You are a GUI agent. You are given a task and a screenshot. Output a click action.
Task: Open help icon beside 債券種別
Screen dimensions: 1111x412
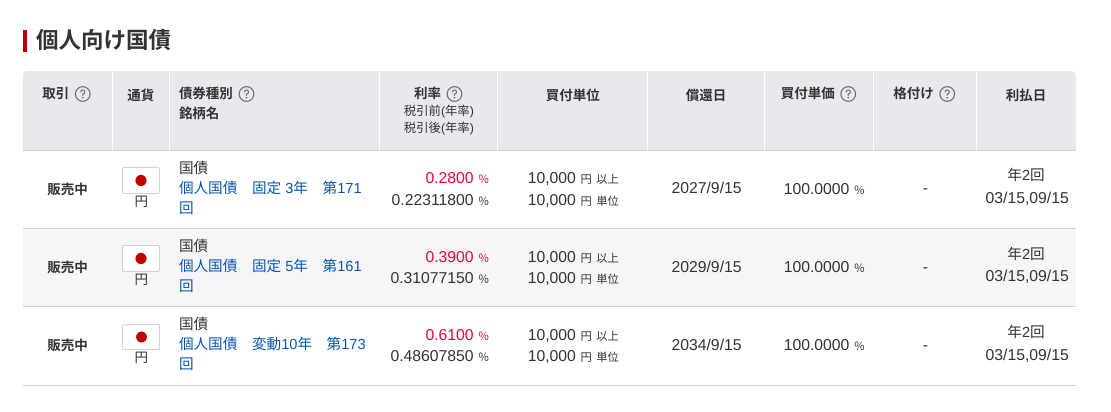(246, 94)
